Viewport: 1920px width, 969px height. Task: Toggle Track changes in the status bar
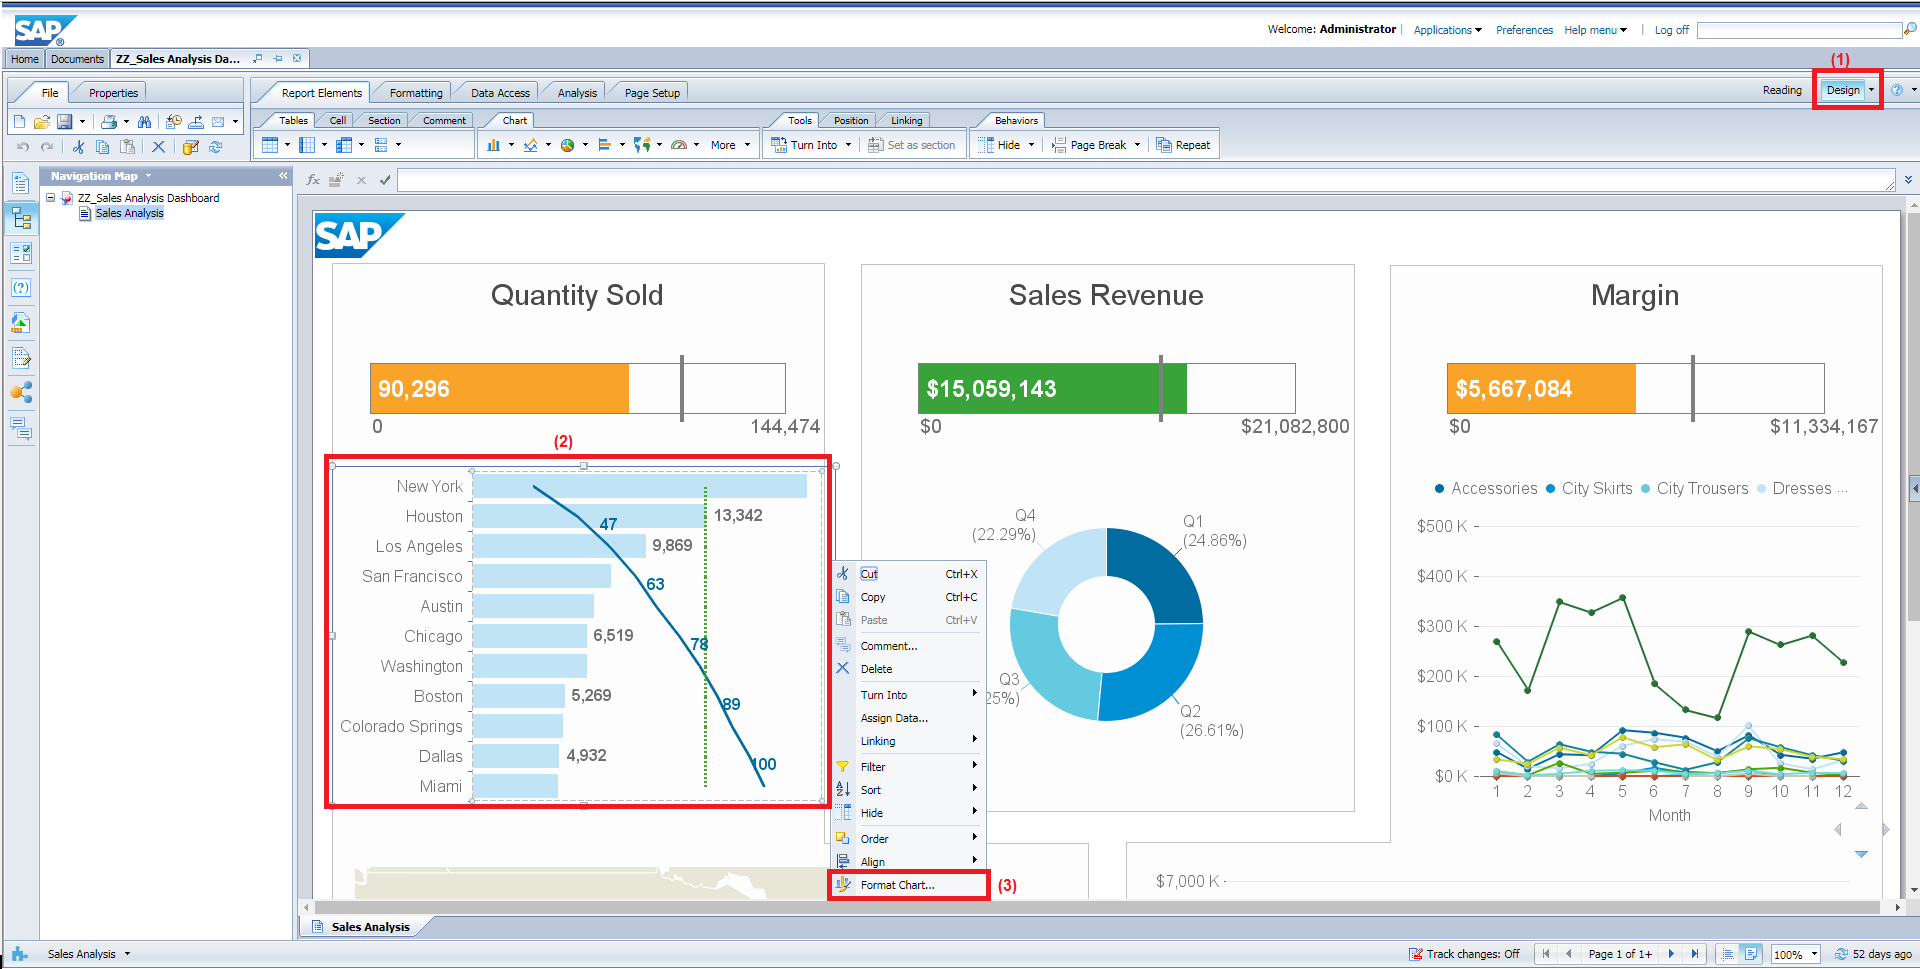[1464, 954]
